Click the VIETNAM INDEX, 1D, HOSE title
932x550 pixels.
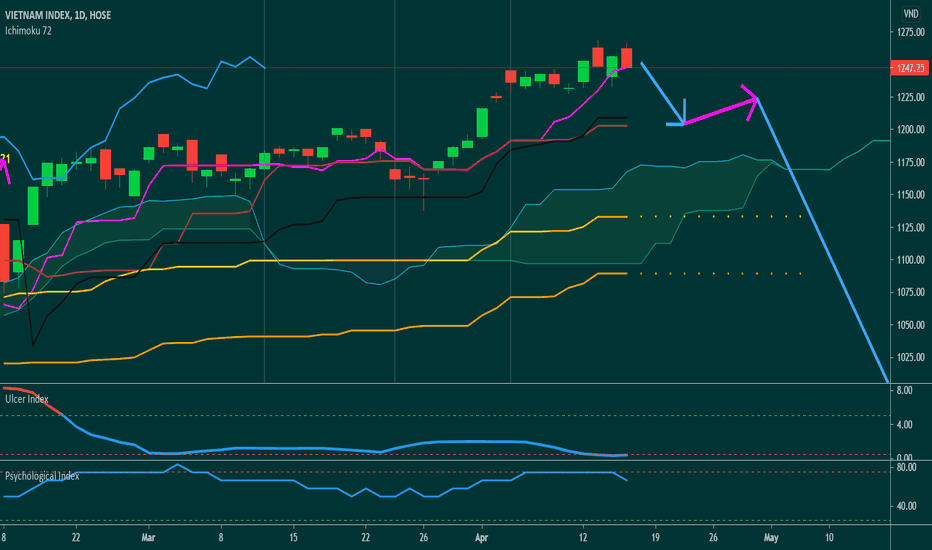tap(58, 15)
